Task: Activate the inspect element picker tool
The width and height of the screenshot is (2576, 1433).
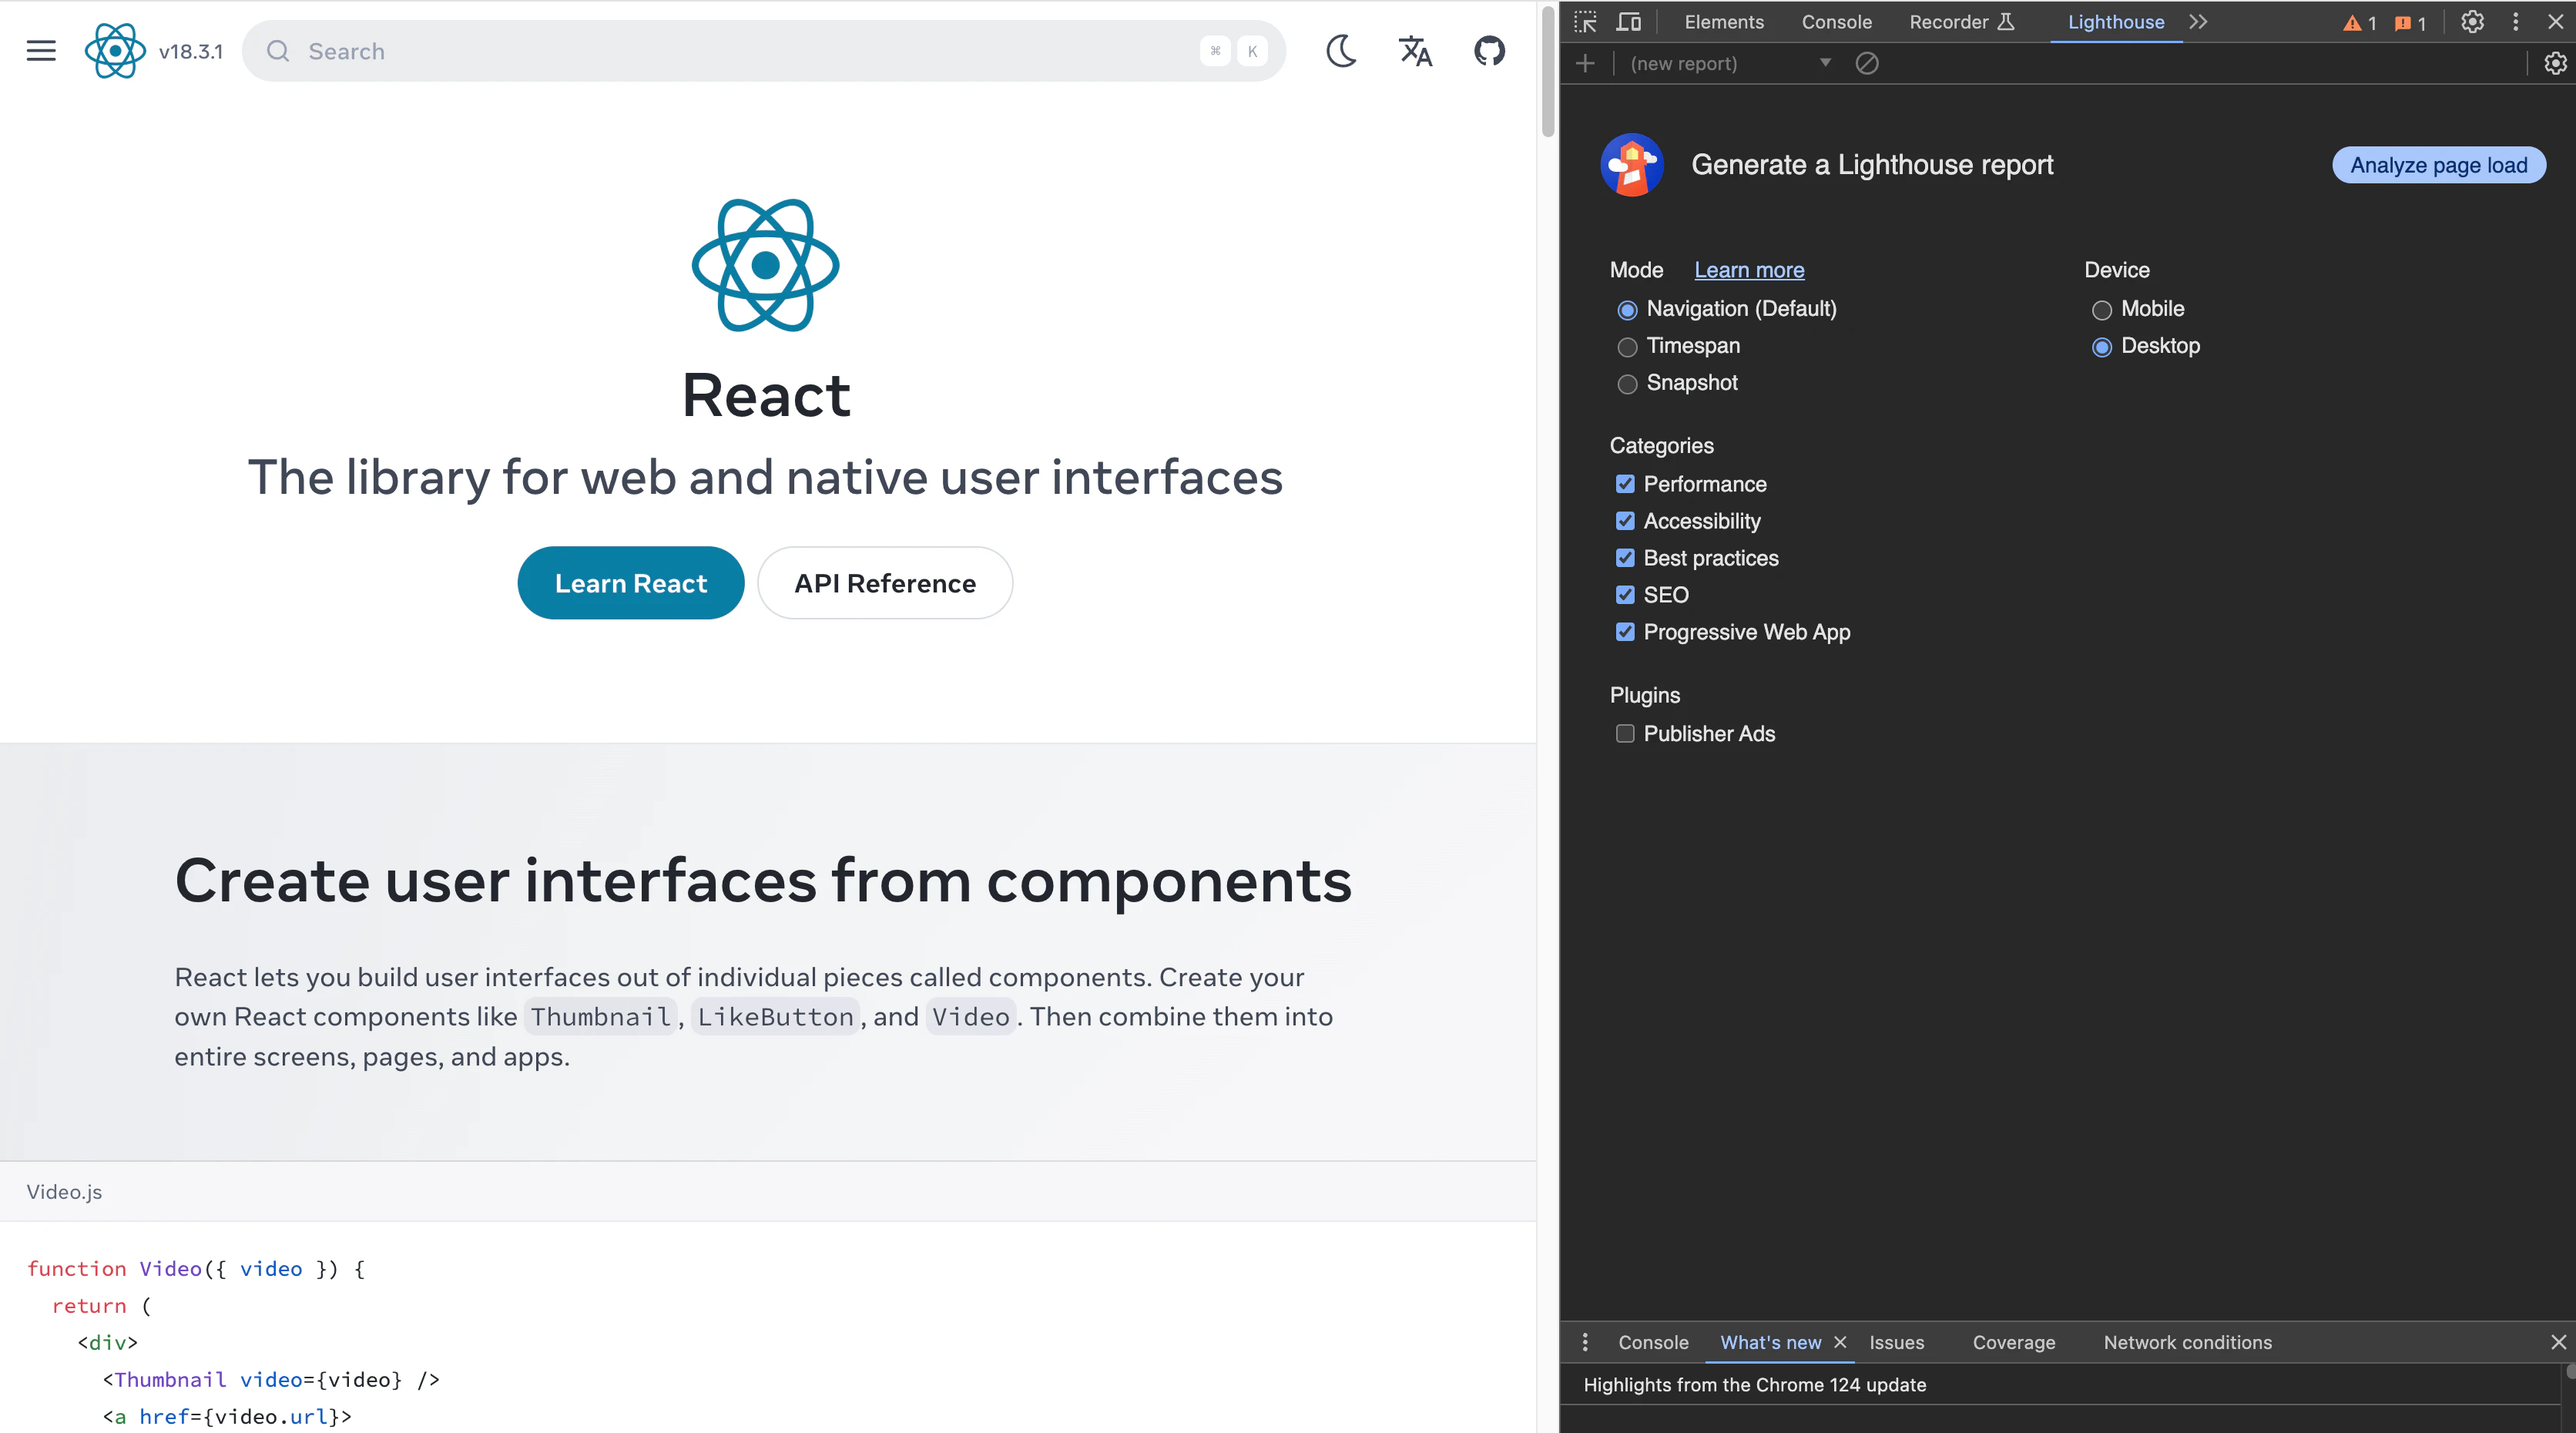Action: click(x=1585, y=22)
